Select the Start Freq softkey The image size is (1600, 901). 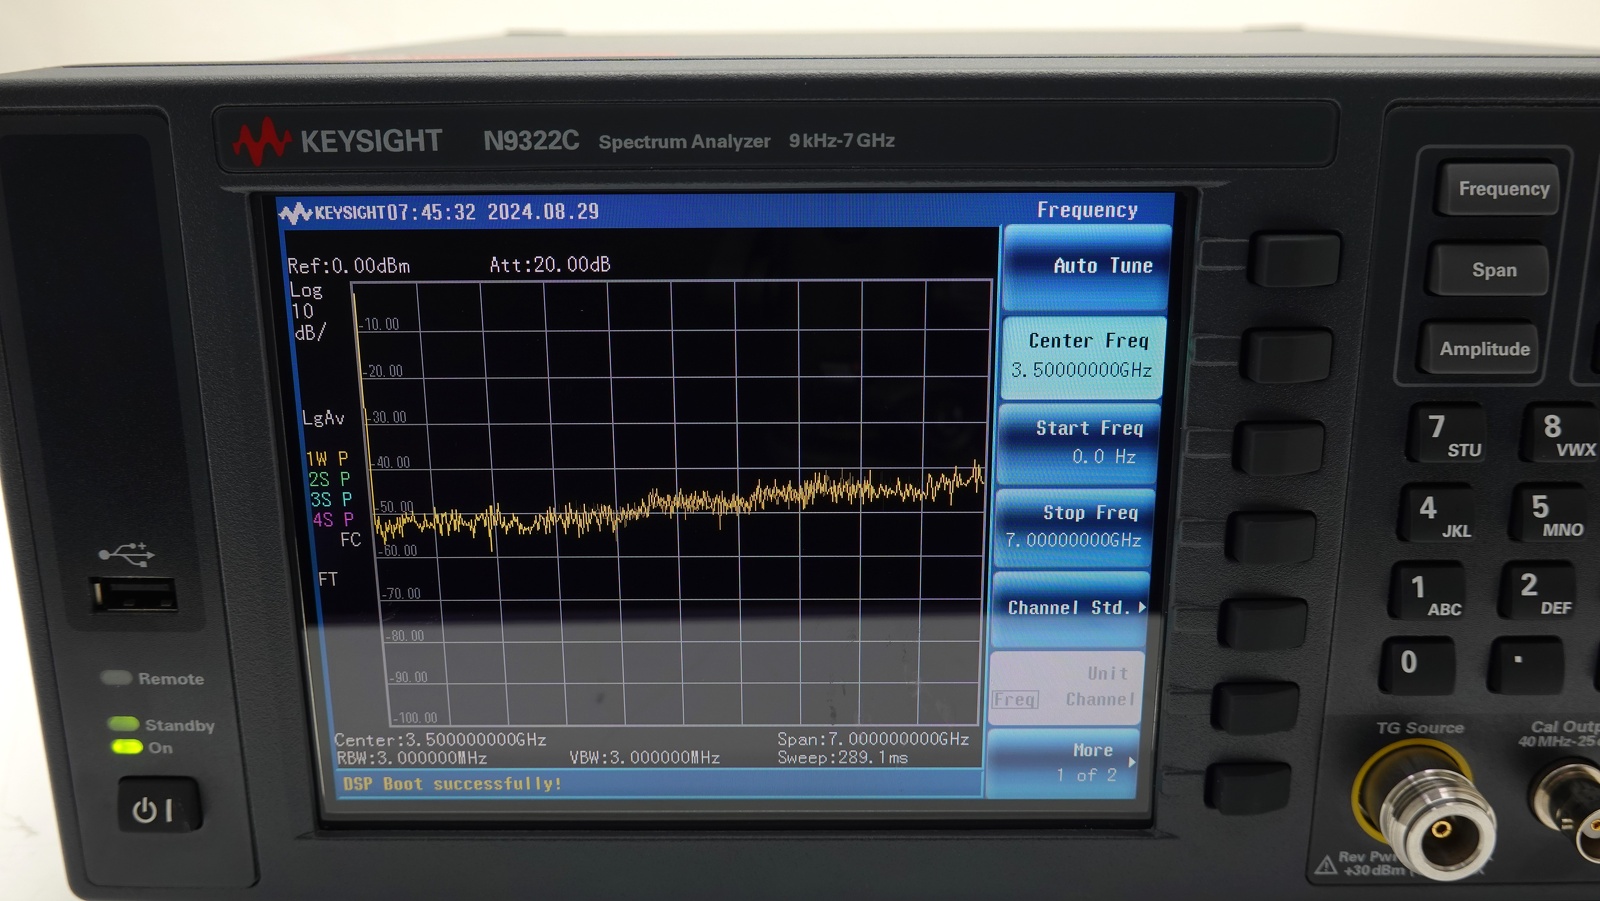(1079, 443)
